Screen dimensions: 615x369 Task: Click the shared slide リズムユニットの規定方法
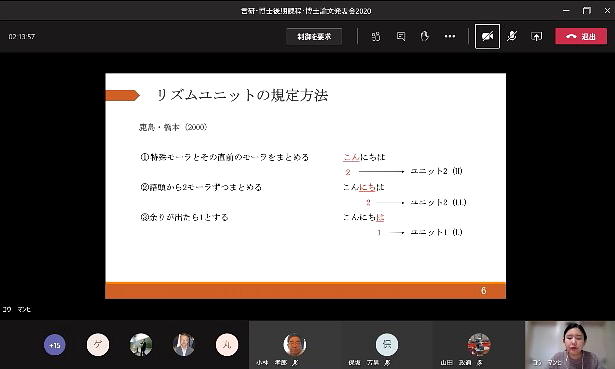[305, 186]
